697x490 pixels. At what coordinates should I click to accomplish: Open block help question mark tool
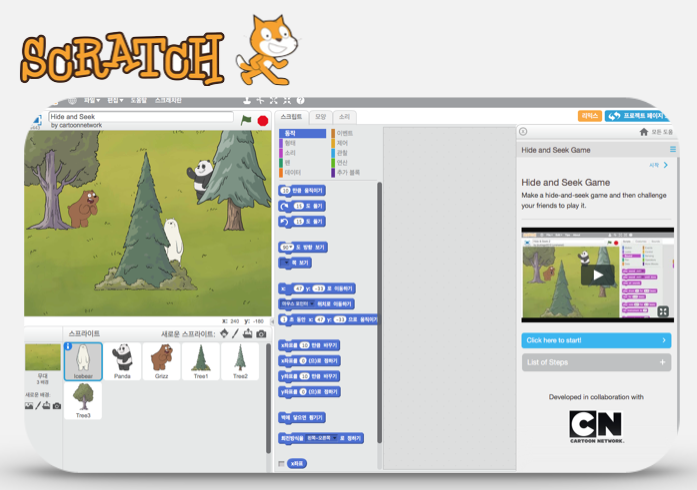[300, 101]
